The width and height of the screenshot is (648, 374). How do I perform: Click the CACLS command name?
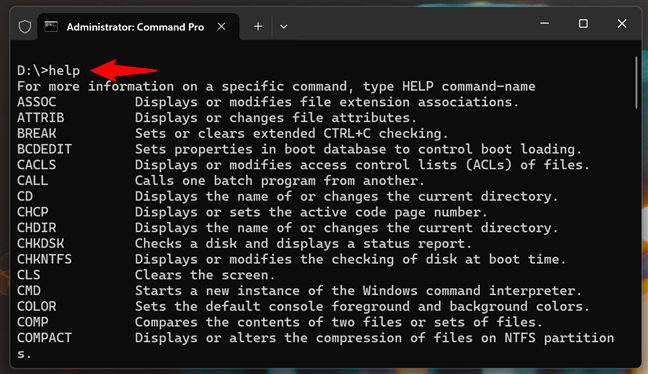[36, 165]
